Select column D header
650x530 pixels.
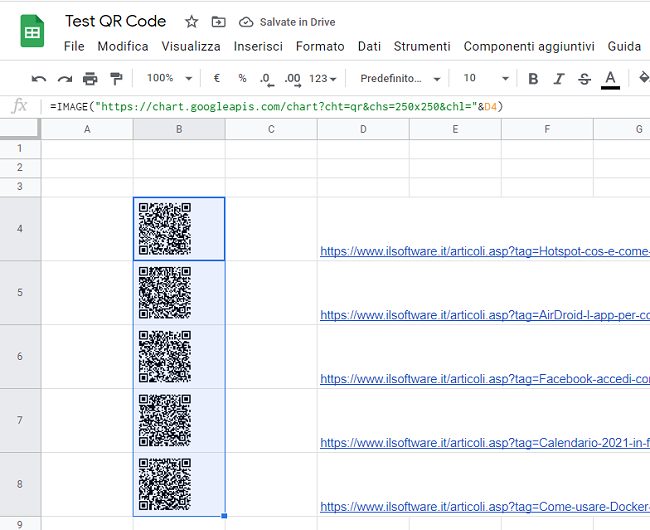tap(363, 129)
